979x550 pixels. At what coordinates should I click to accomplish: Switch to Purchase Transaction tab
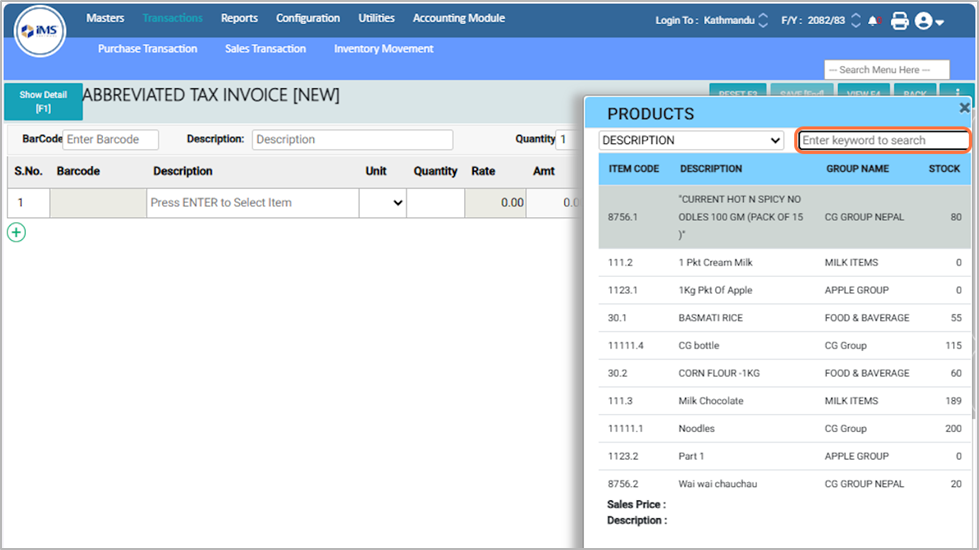pyautogui.click(x=147, y=48)
